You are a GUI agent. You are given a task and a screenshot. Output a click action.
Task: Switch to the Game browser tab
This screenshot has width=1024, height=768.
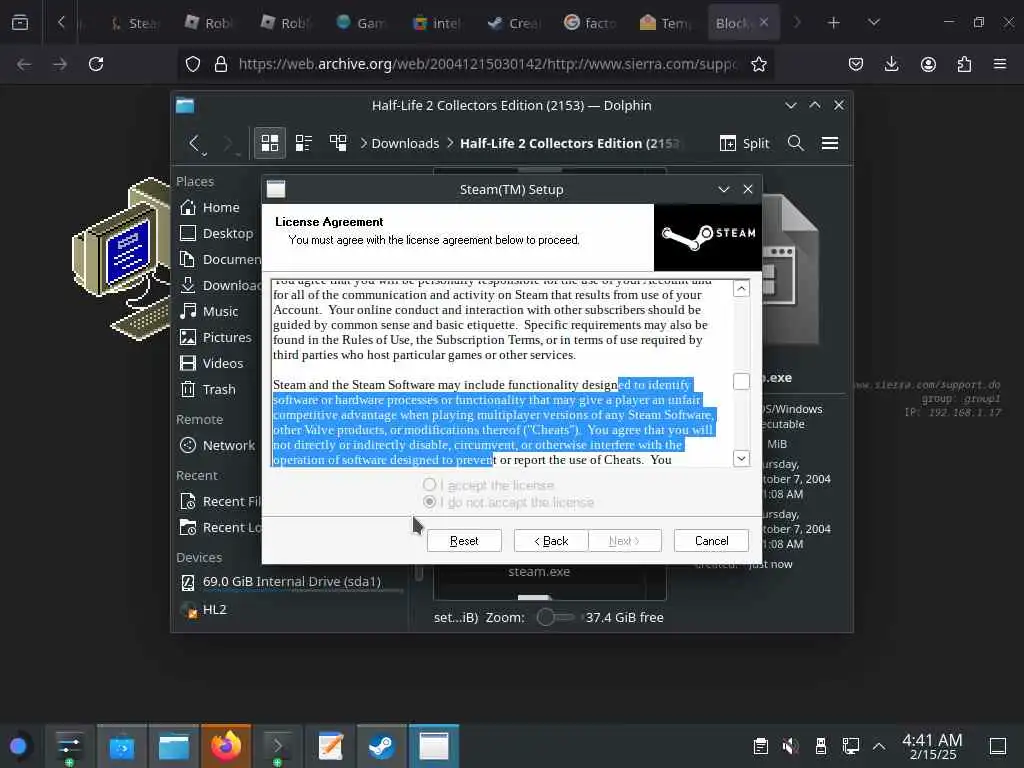point(362,23)
